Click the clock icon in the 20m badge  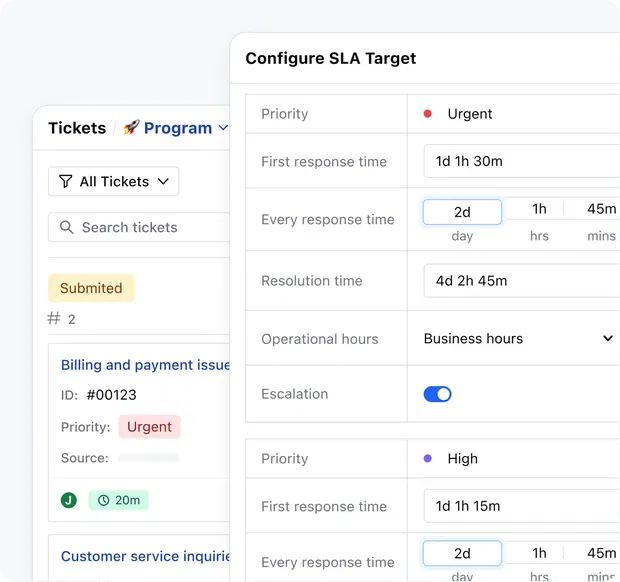click(104, 500)
